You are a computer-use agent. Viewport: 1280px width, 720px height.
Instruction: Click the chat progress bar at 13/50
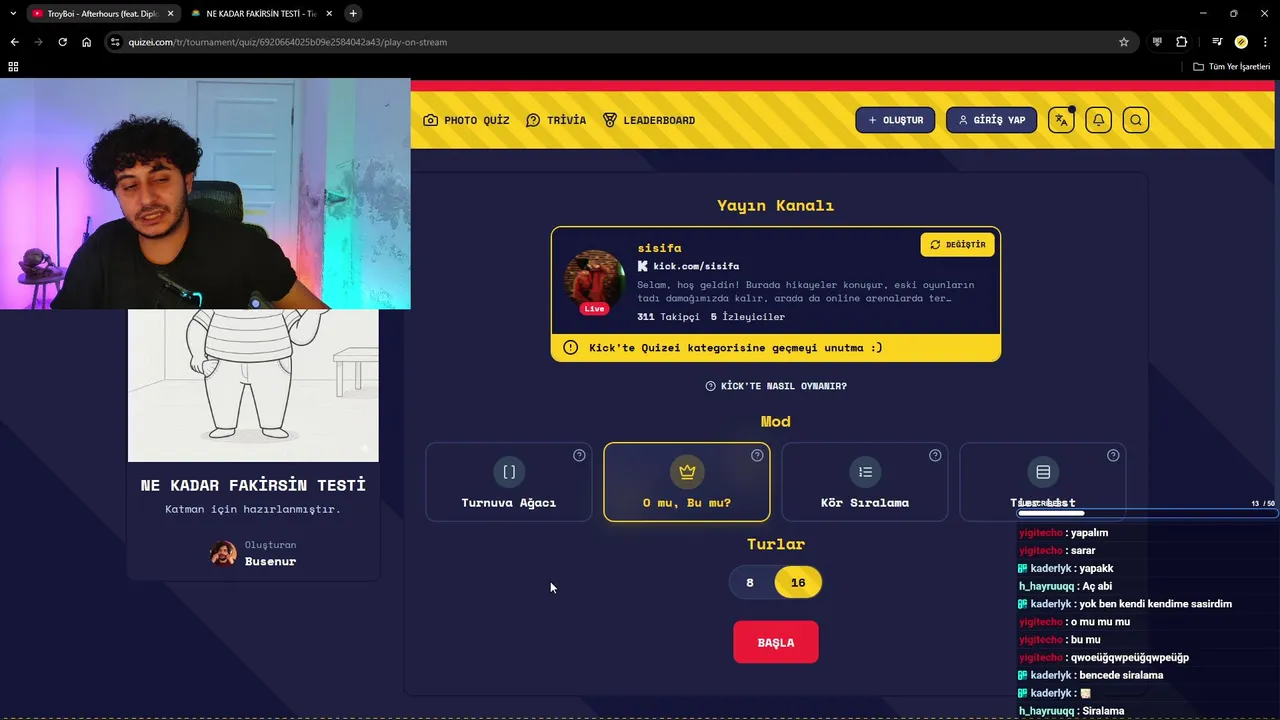pos(1146,514)
